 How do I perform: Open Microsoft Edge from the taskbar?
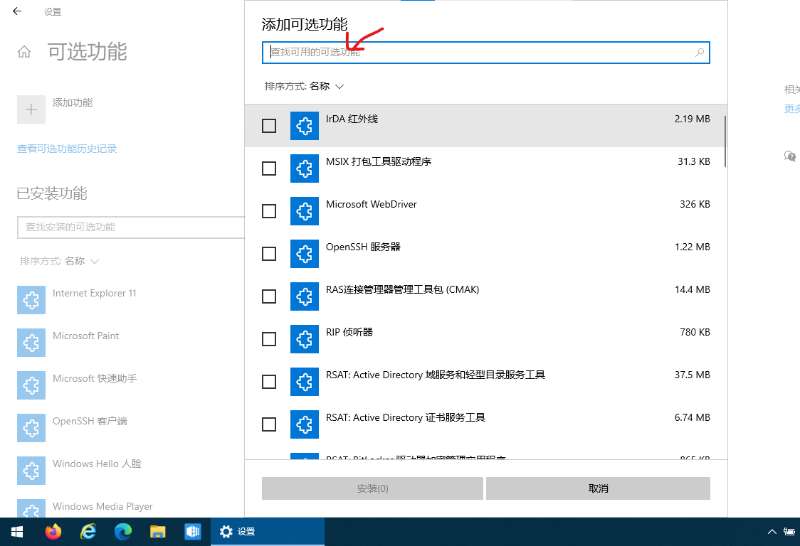(123, 532)
